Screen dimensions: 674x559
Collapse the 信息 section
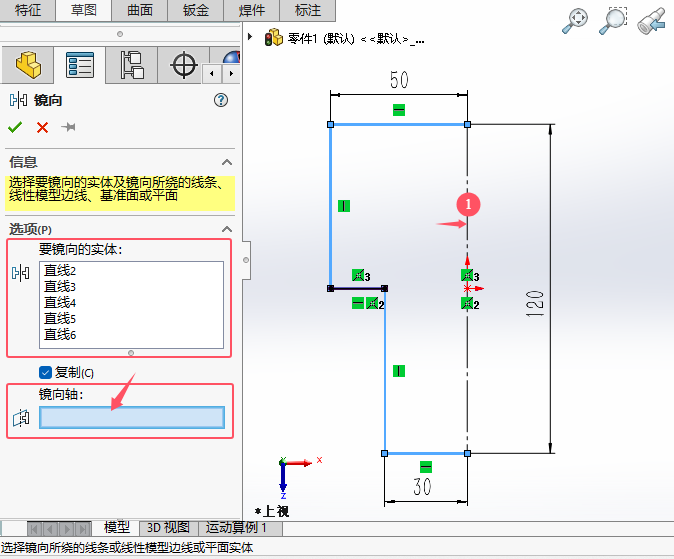[227, 162]
